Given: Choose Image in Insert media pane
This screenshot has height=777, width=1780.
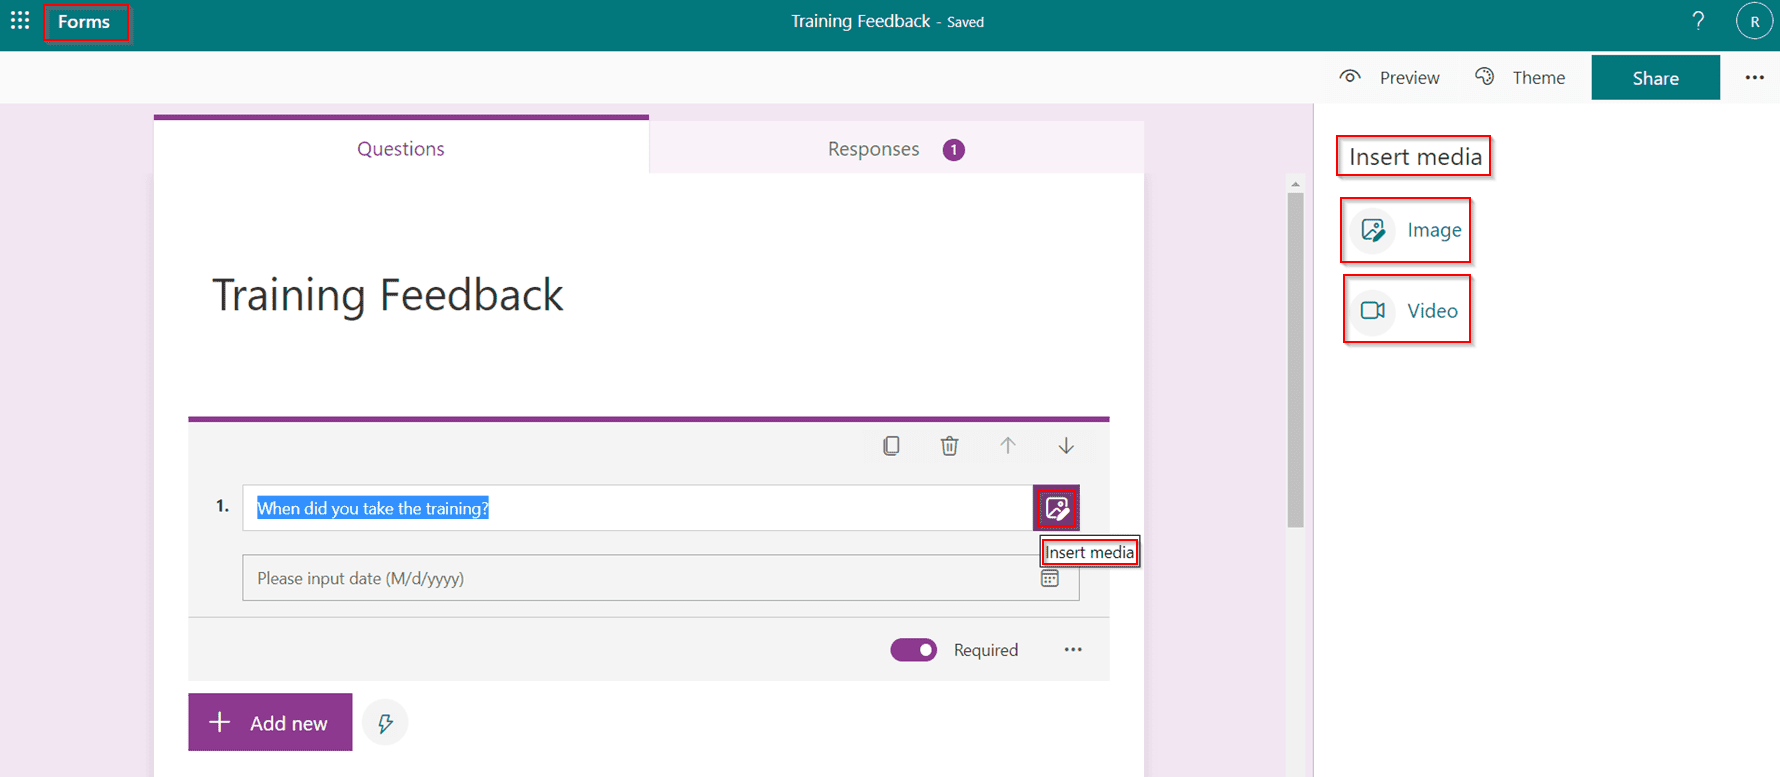Looking at the screenshot, I should 1406,230.
